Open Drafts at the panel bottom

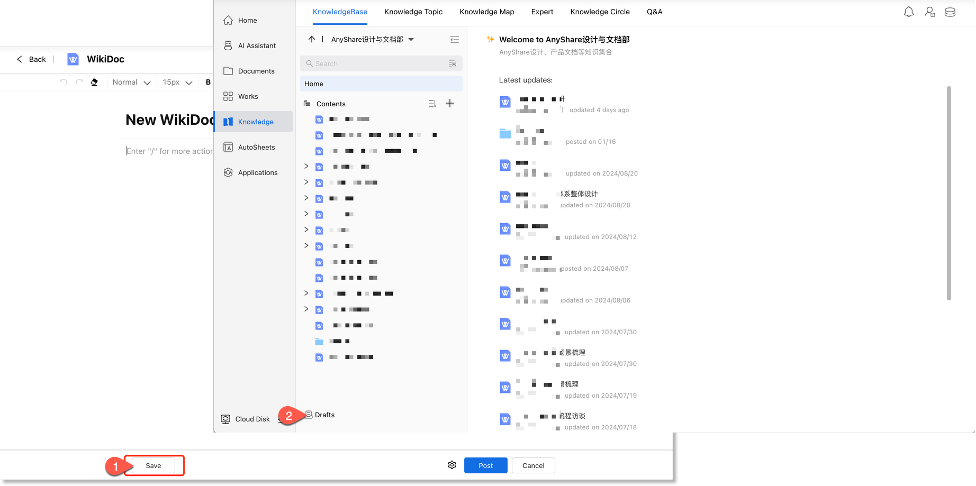tap(323, 414)
